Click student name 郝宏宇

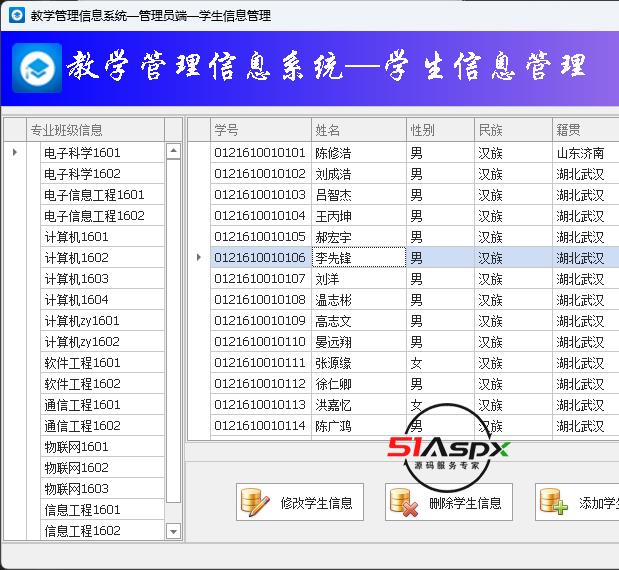pos(359,236)
